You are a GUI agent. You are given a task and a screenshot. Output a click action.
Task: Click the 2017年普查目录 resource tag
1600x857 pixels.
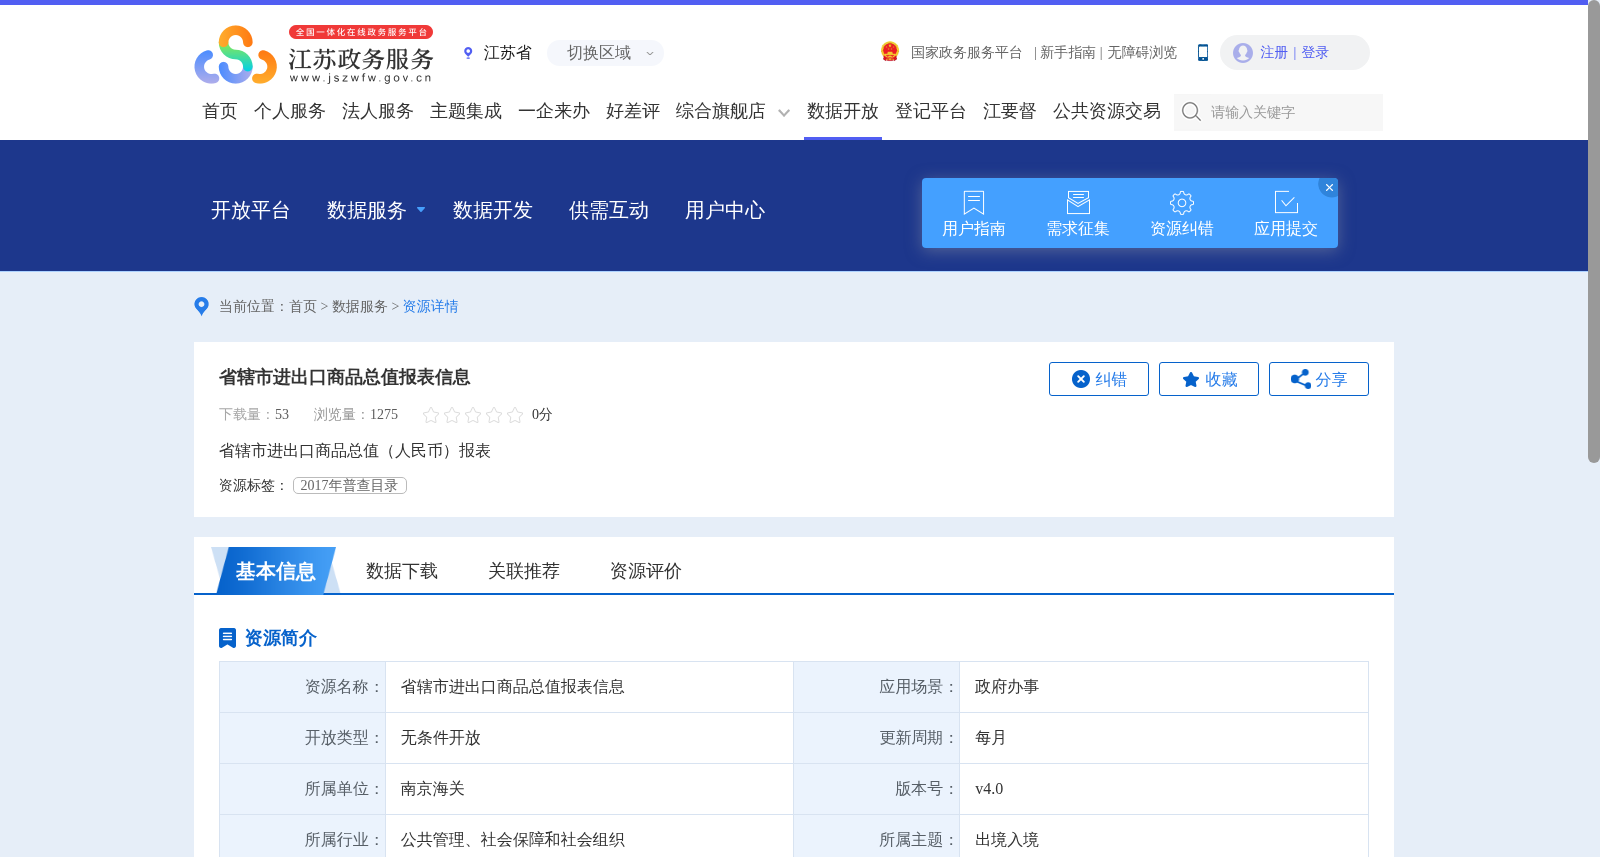[x=350, y=486]
